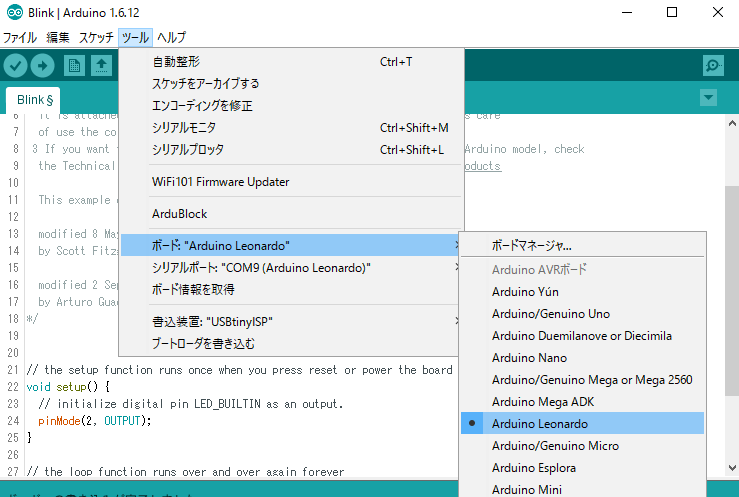
Task: Click the loop function comment line
Action: (x=185, y=472)
